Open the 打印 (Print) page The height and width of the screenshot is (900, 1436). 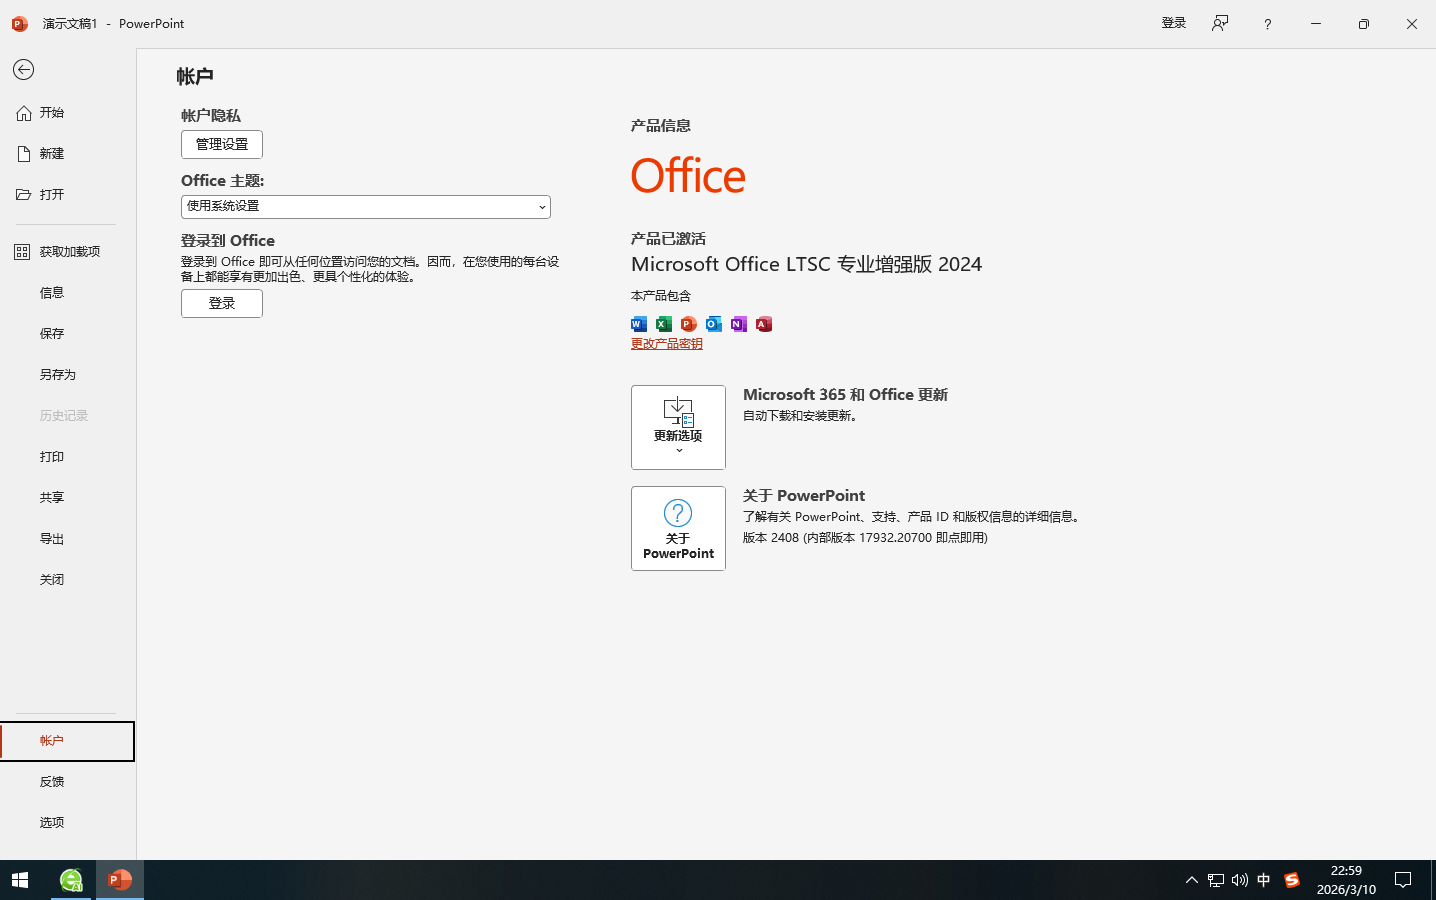pos(68,457)
